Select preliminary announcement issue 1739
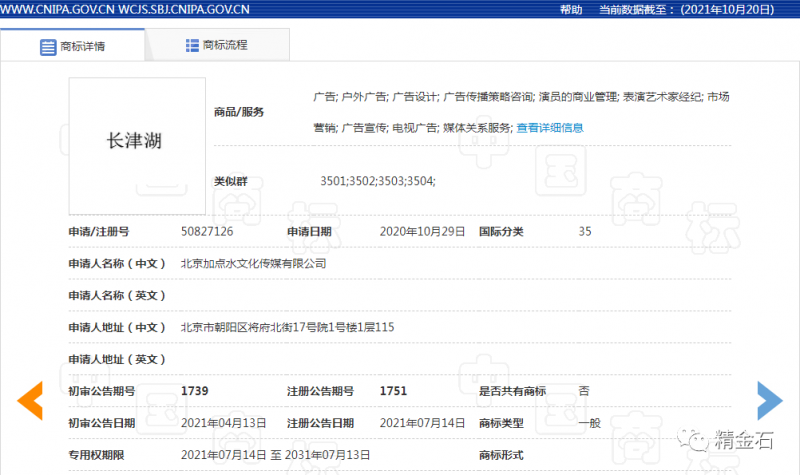 pos(194,391)
